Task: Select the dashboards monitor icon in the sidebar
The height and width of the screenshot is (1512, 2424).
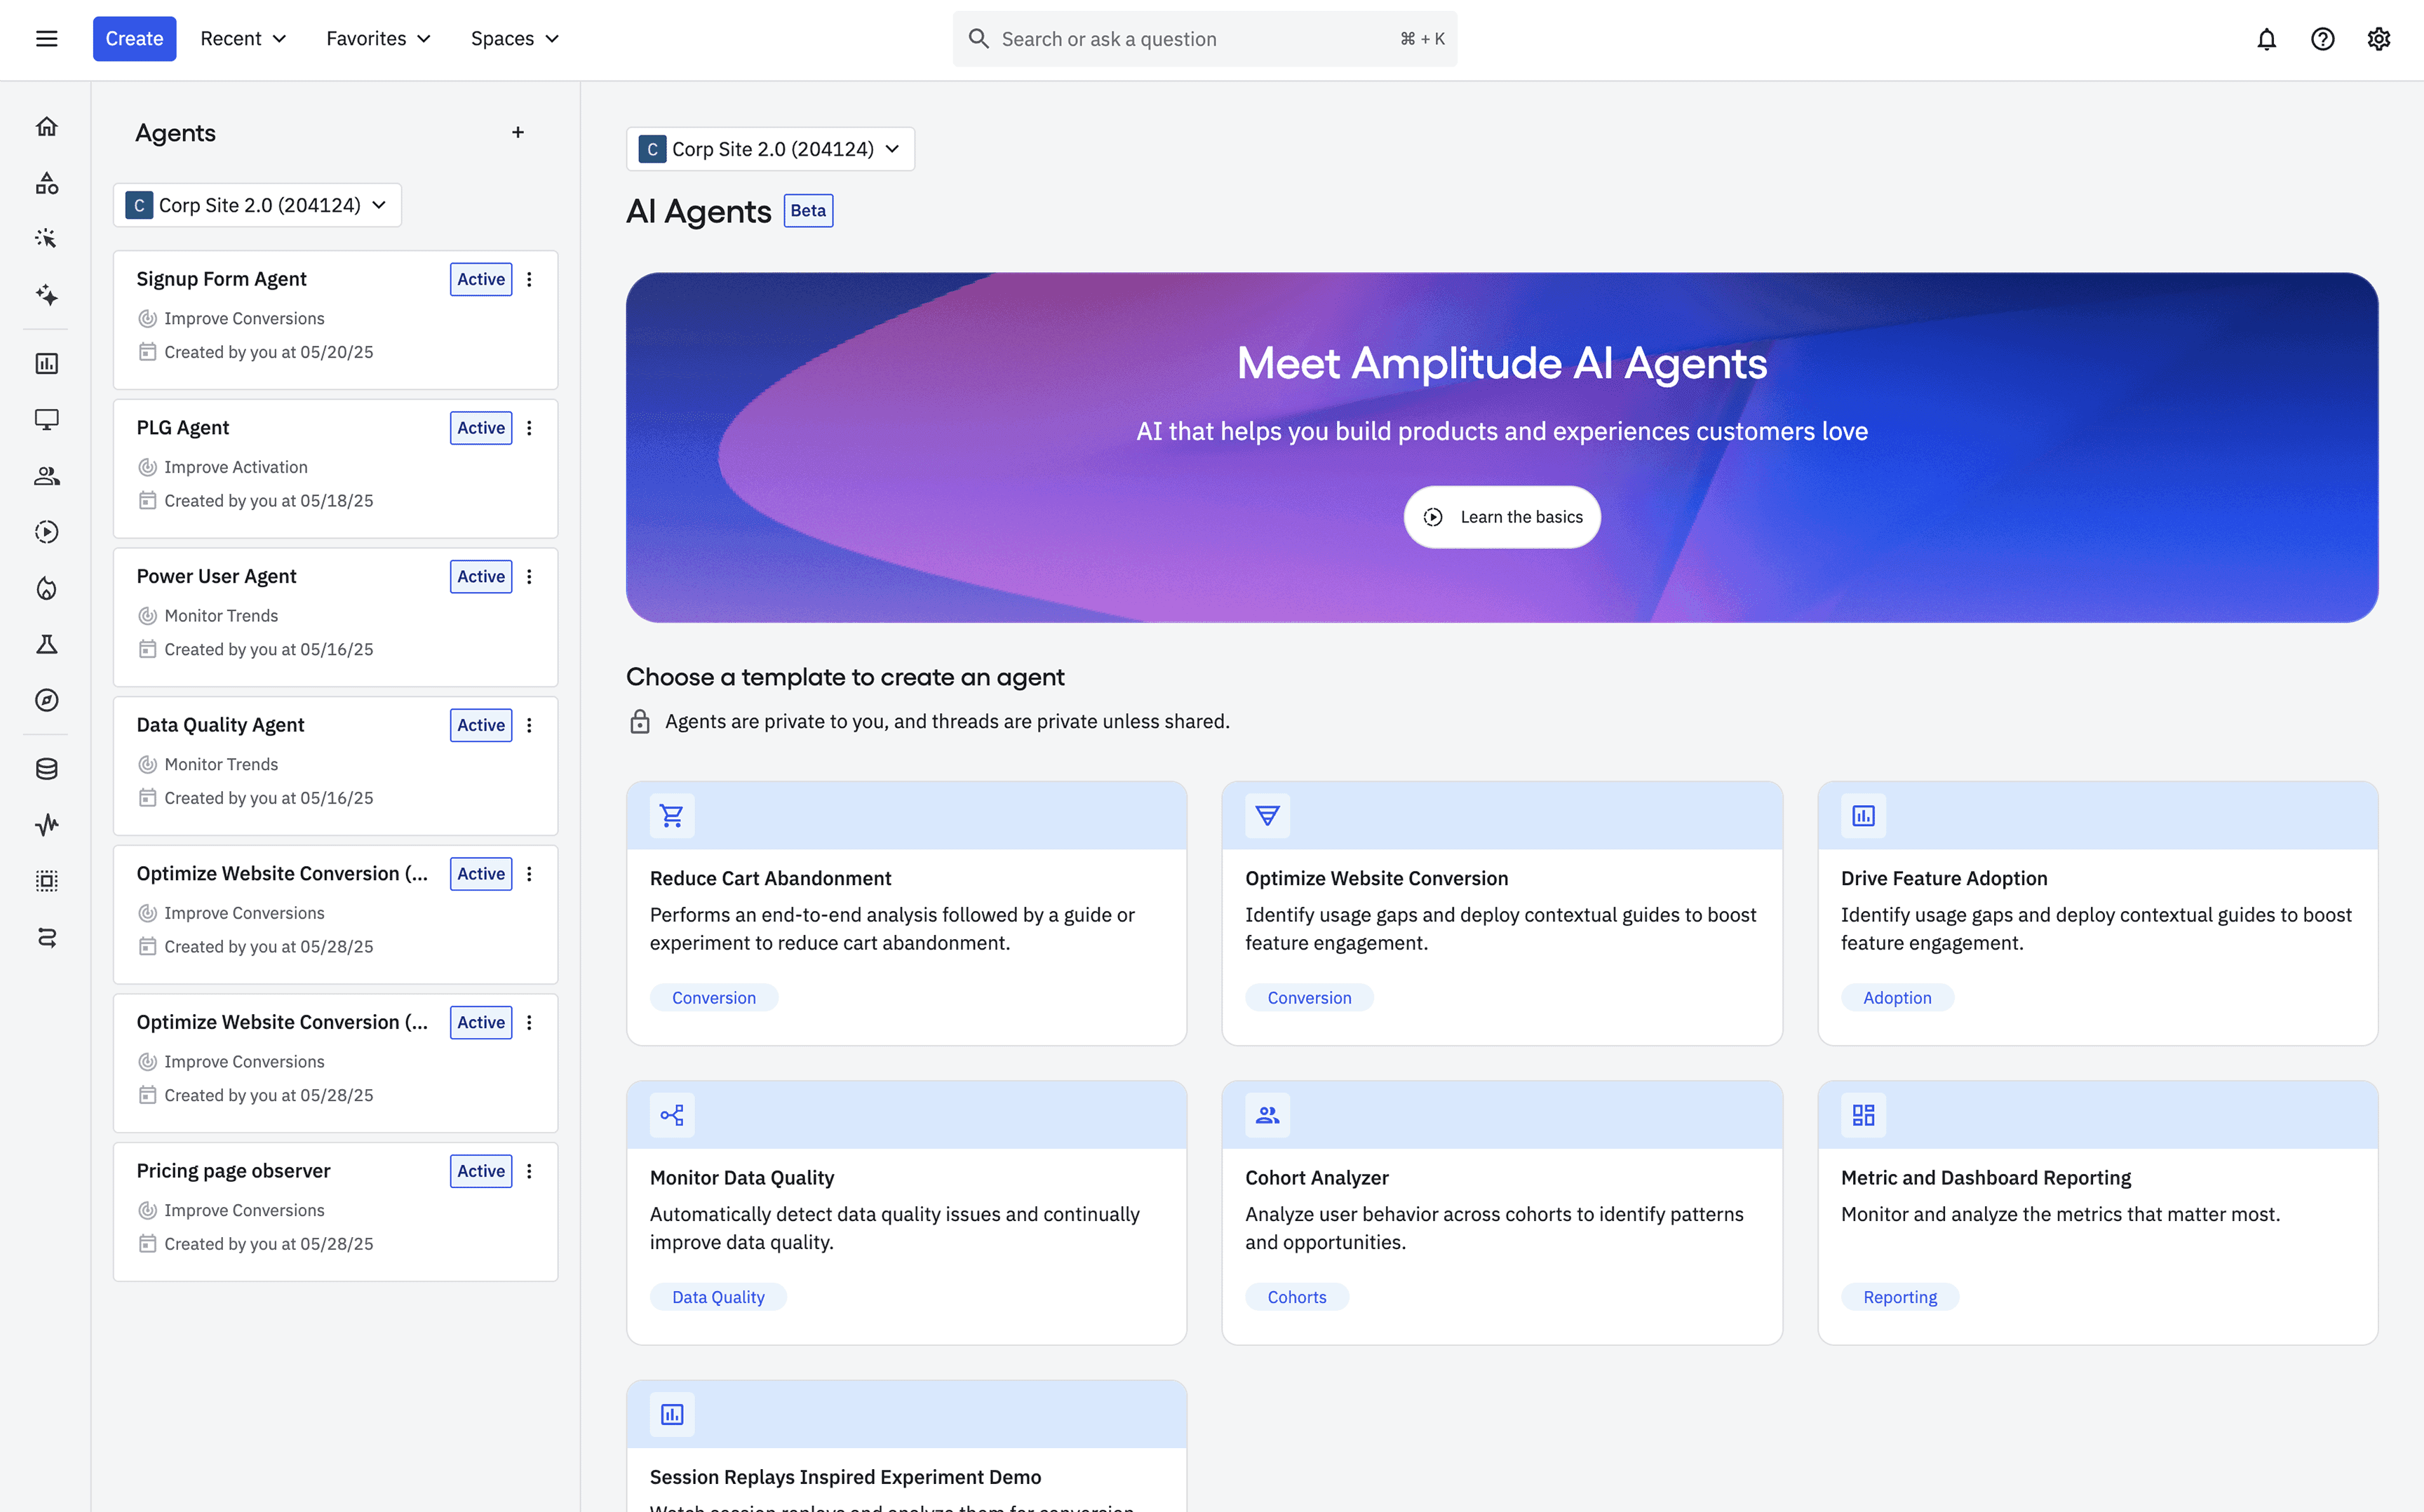Action: 46,419
